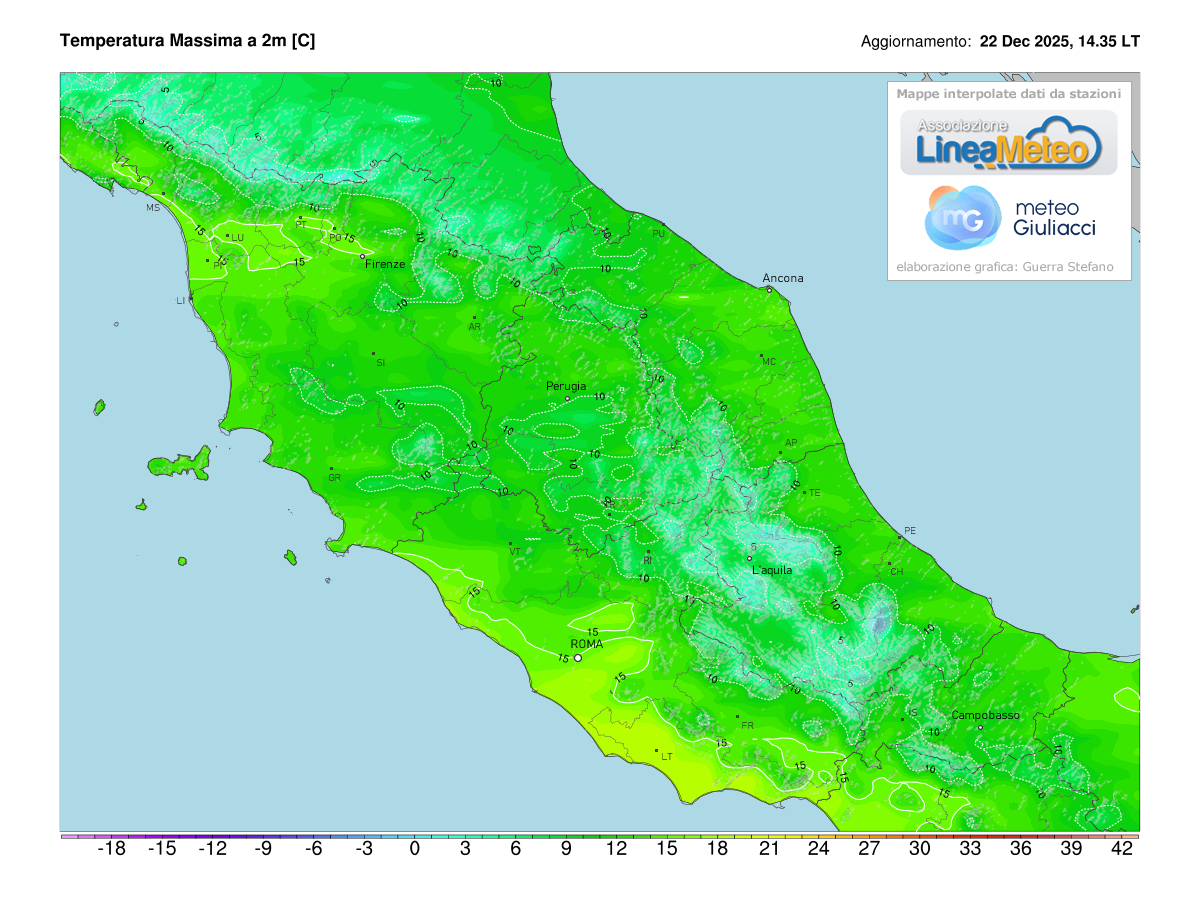Toggle the PE province label on the coast
The height and width of the screenshot is (900, 1200).
[911, 530]
